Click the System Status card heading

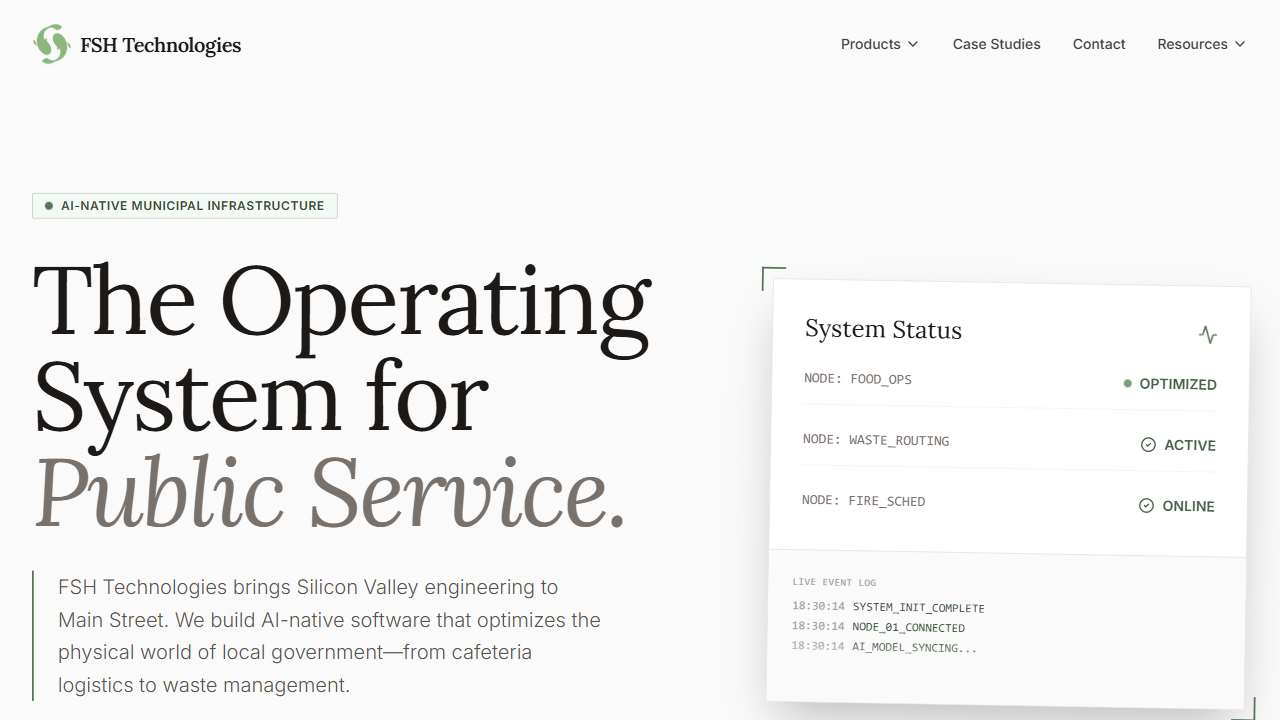tap(883, 330)
